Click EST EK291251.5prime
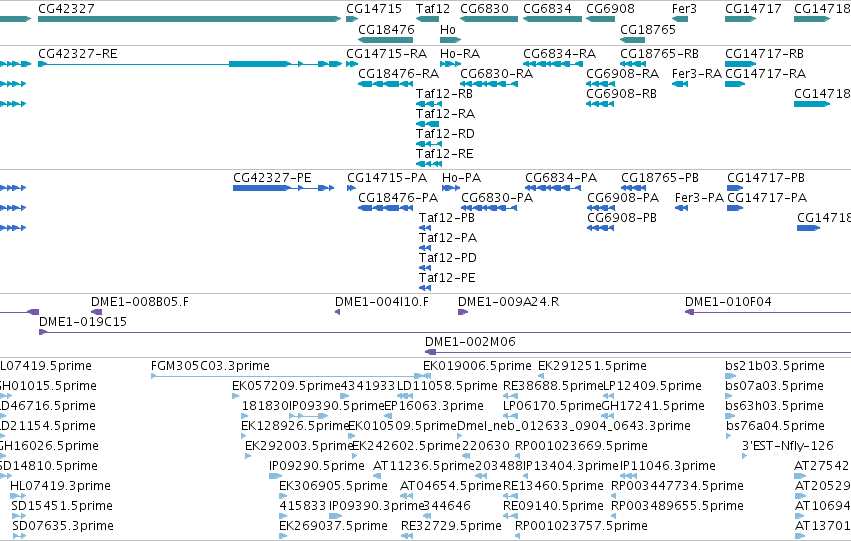The width and height of the screenshot is (851, 541). tap(592, 366)
